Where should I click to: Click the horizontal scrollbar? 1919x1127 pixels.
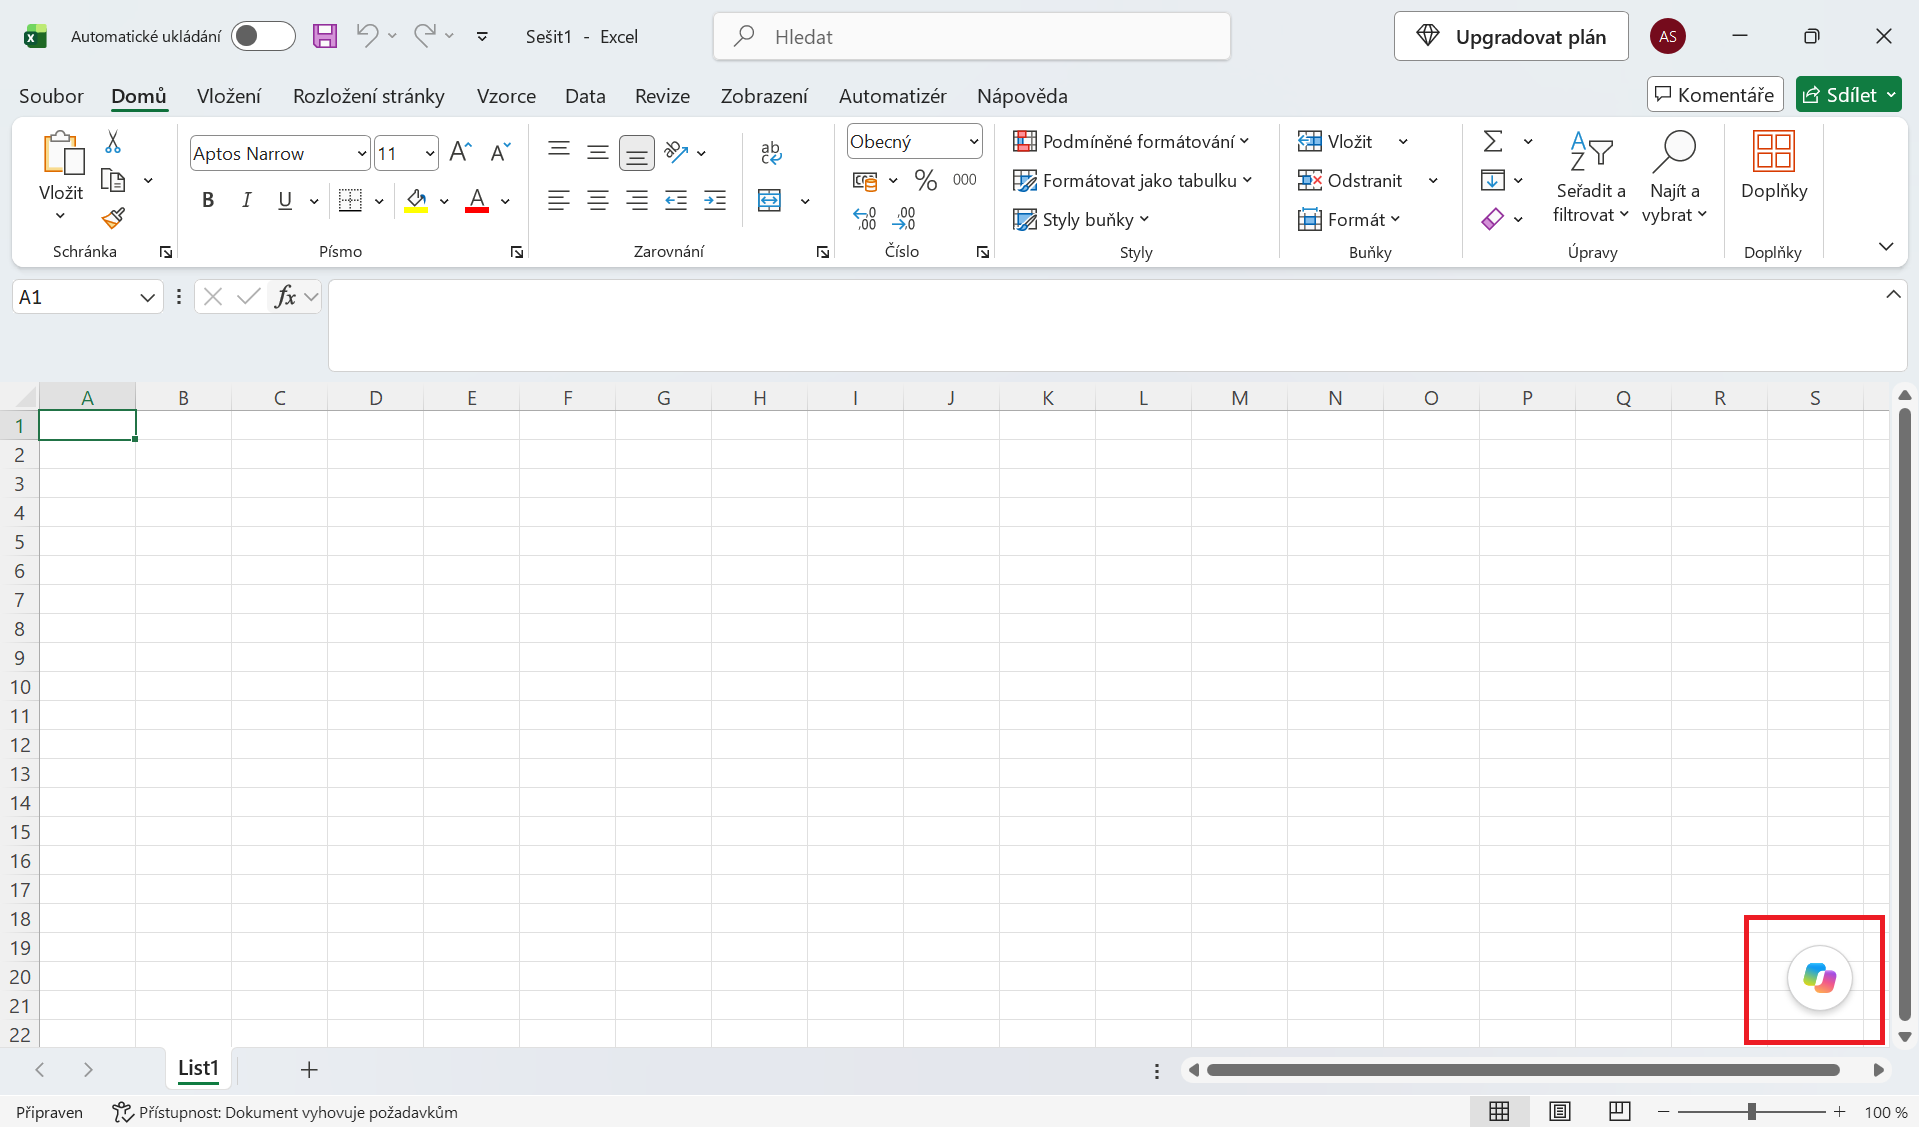point(1523,1070)
